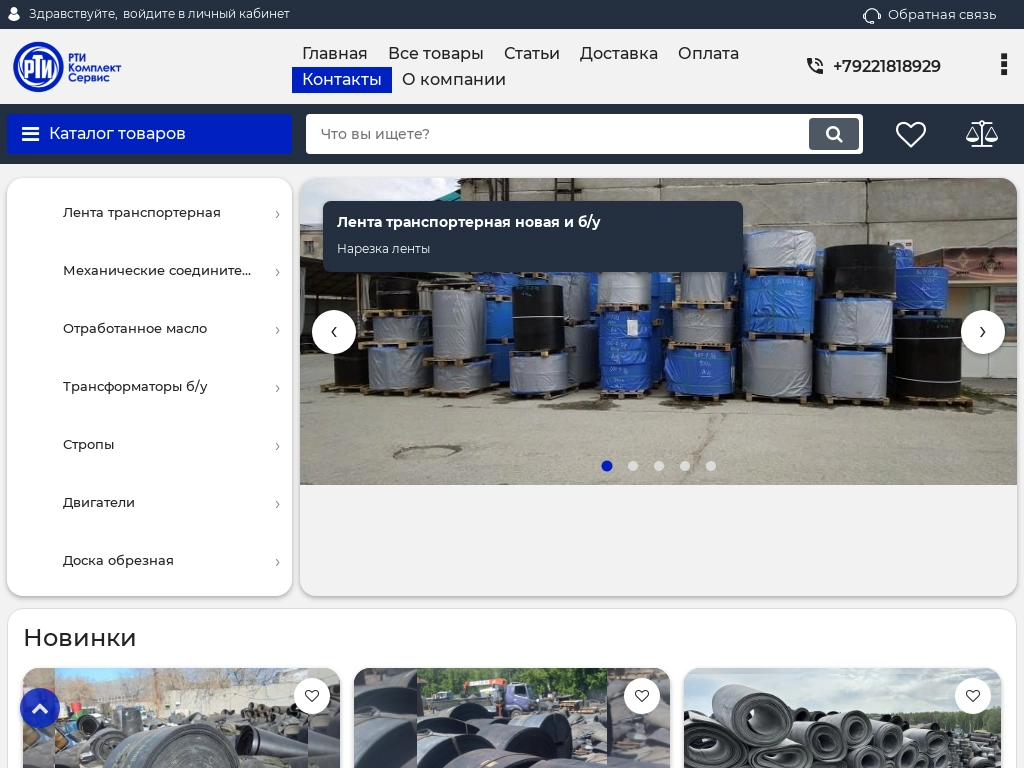
Task: Open 'Двигатели' category
Action: (99, 503)
